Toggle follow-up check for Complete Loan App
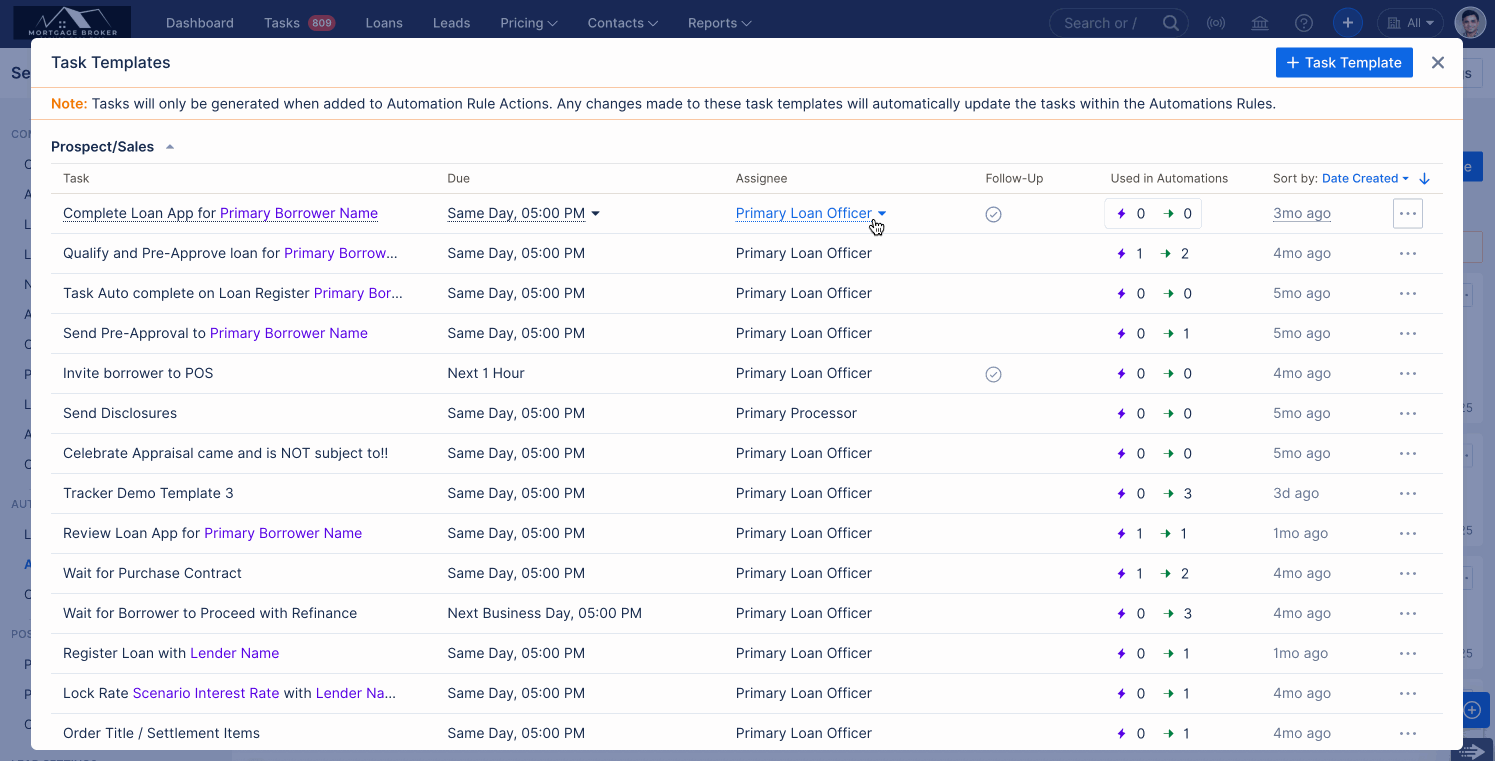 pyautogui.click(x=993, y=214)
